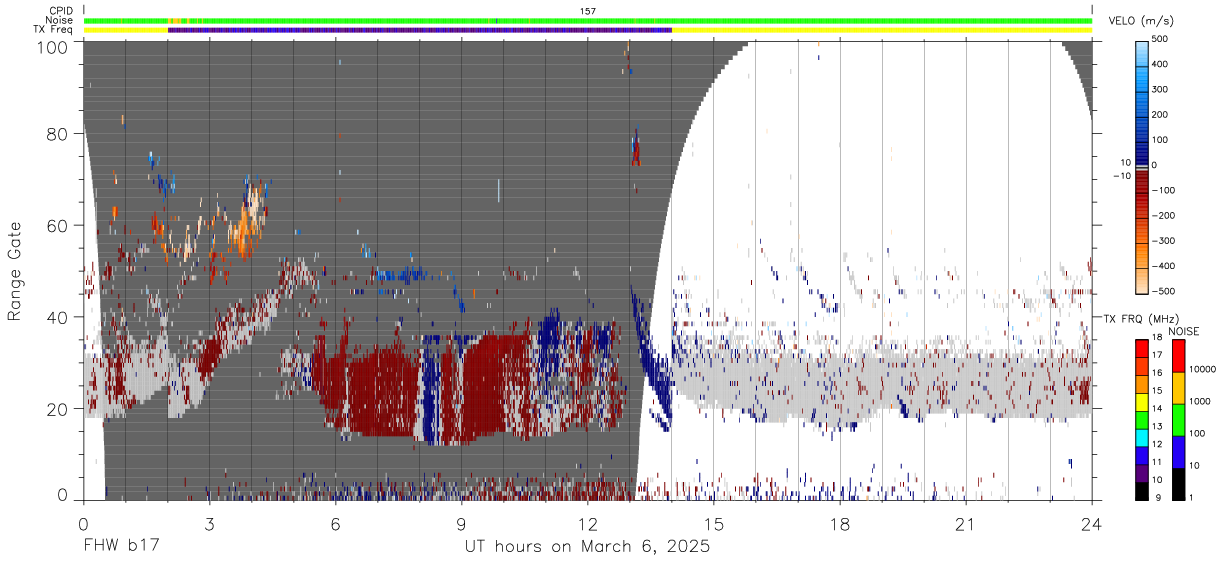This screenshot has width=1228, height=567.
Task: Click the 21 UT hour tick label
Action: 966,523
